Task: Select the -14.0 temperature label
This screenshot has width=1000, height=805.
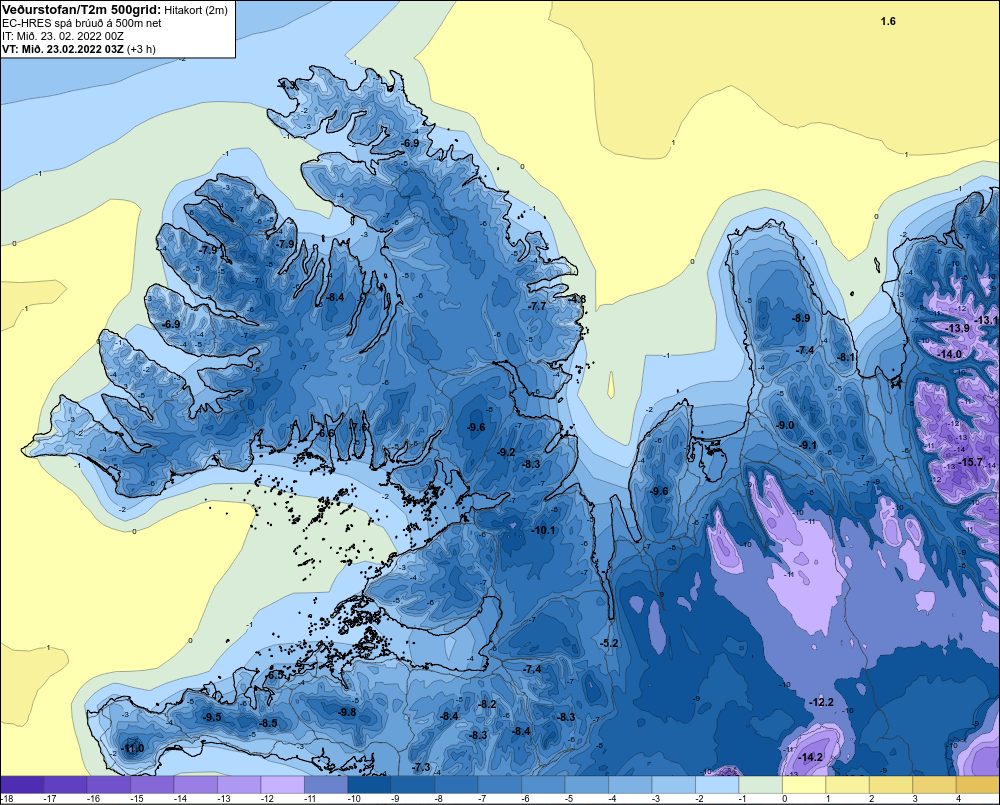Action: (x=950, y=354)
